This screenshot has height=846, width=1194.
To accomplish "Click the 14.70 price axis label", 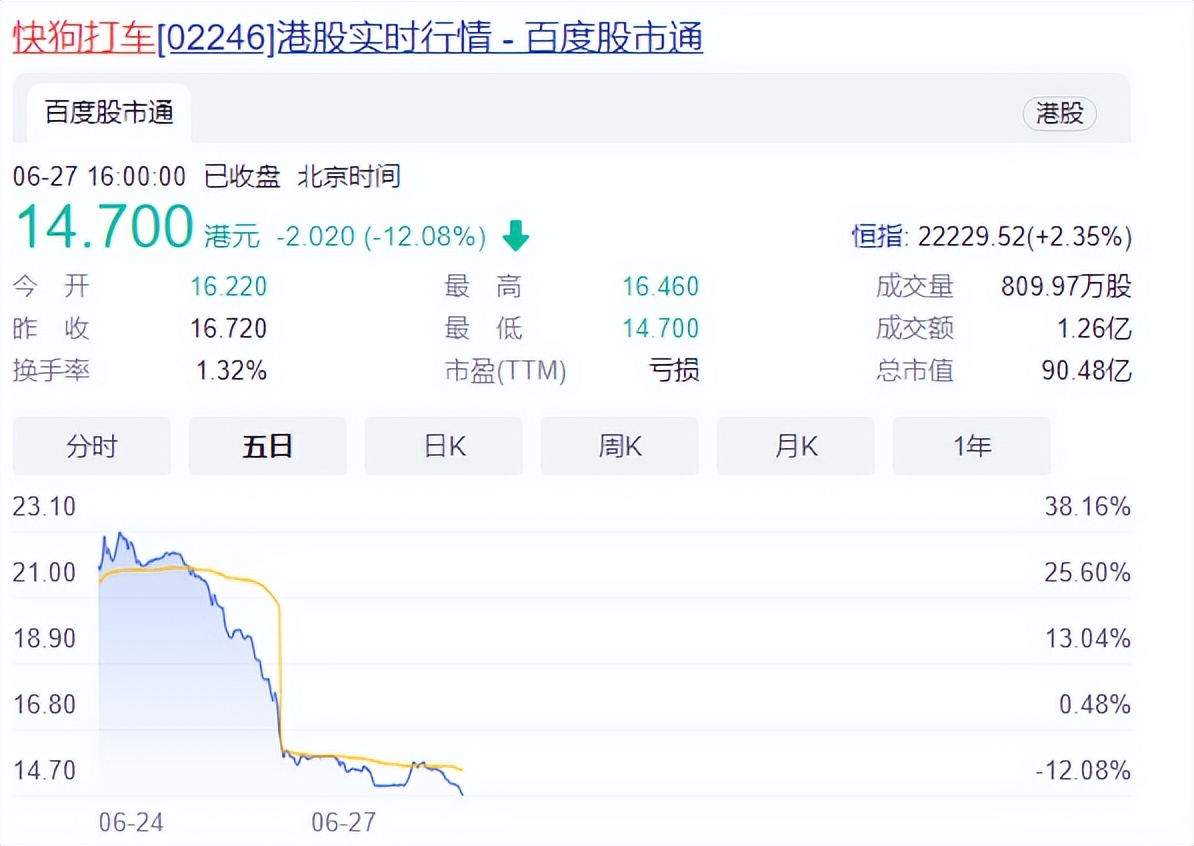I will point(44,771).
